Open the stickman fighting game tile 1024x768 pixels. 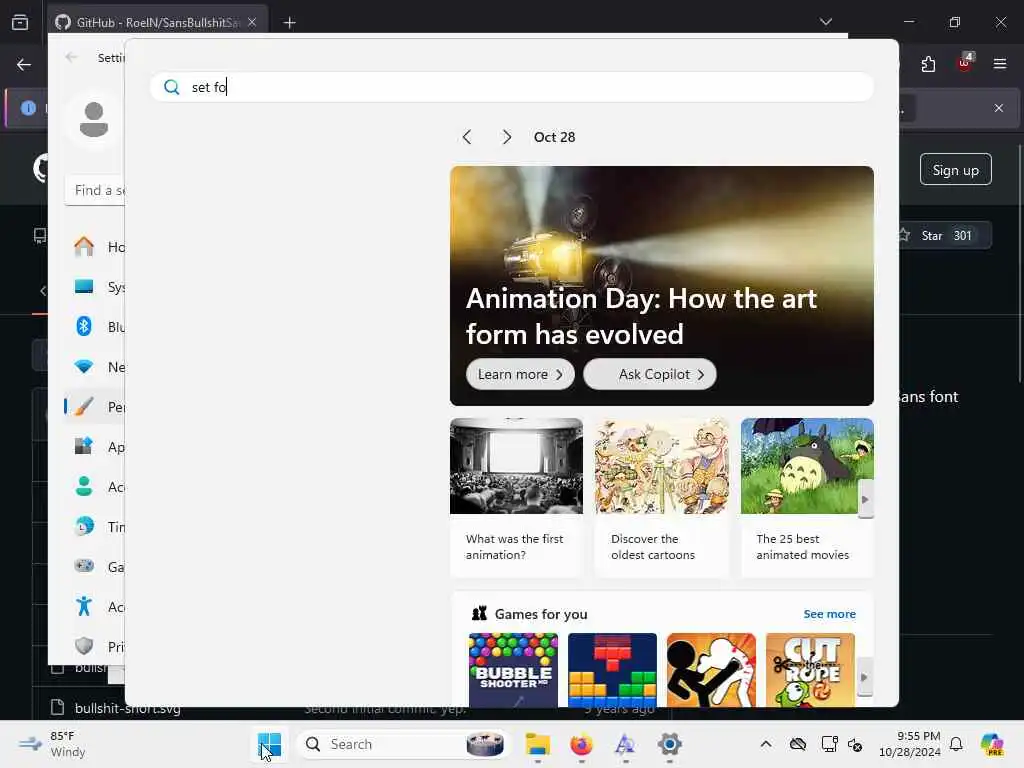tap(711, 670)
